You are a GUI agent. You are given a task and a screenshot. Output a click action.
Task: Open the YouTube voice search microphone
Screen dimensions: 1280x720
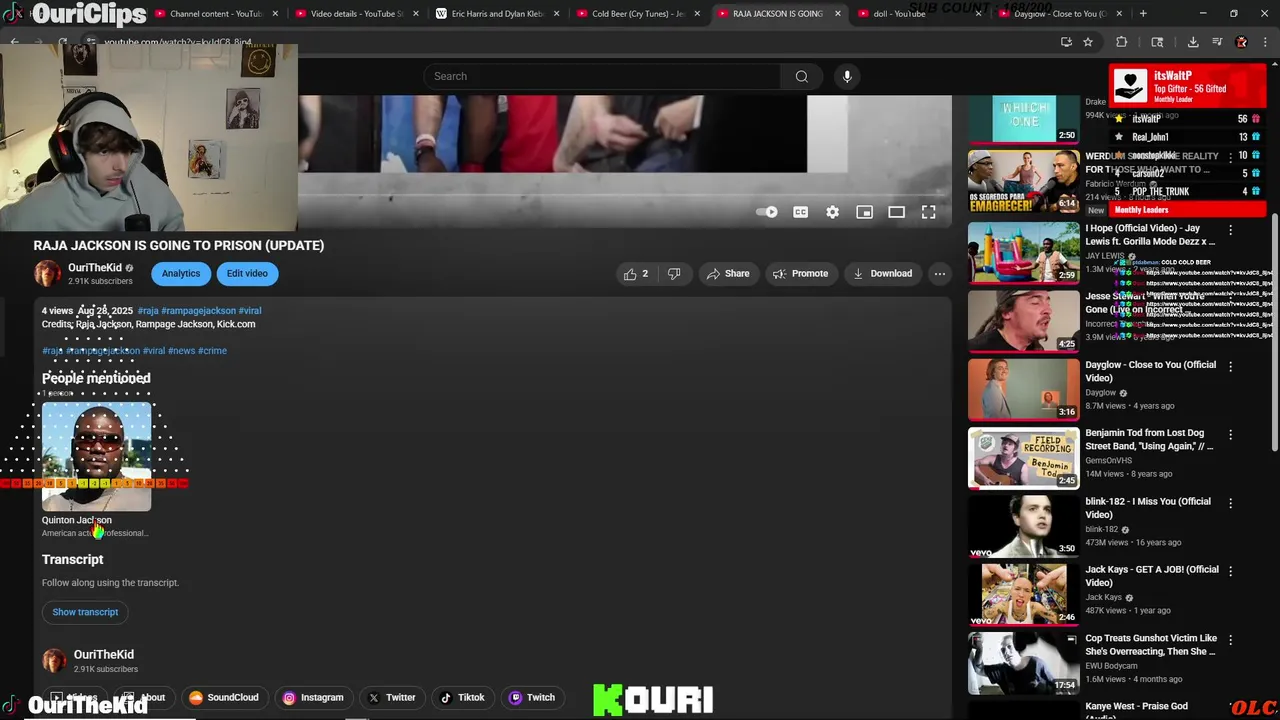[847, 76]
